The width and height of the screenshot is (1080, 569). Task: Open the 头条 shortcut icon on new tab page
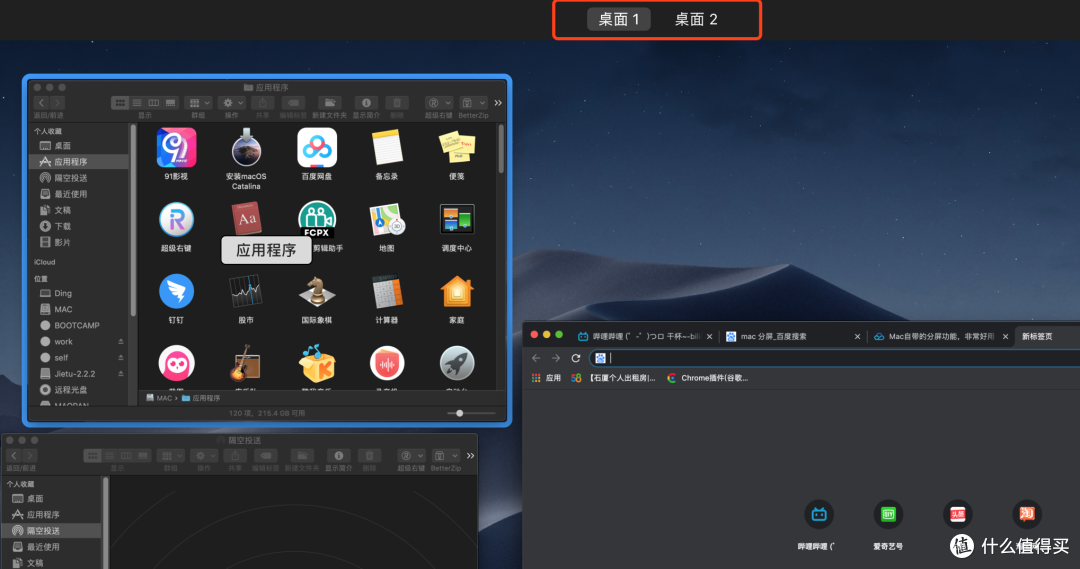957,514
